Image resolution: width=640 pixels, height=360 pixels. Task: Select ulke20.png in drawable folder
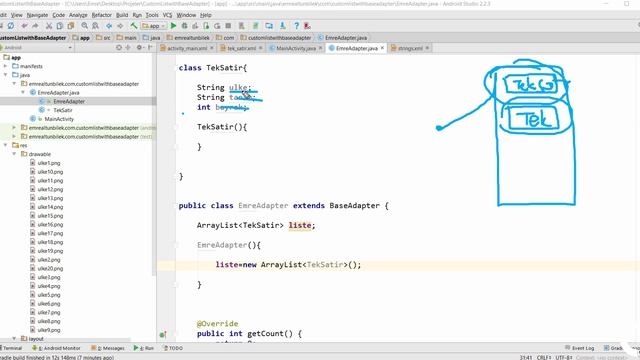[50, 269]
